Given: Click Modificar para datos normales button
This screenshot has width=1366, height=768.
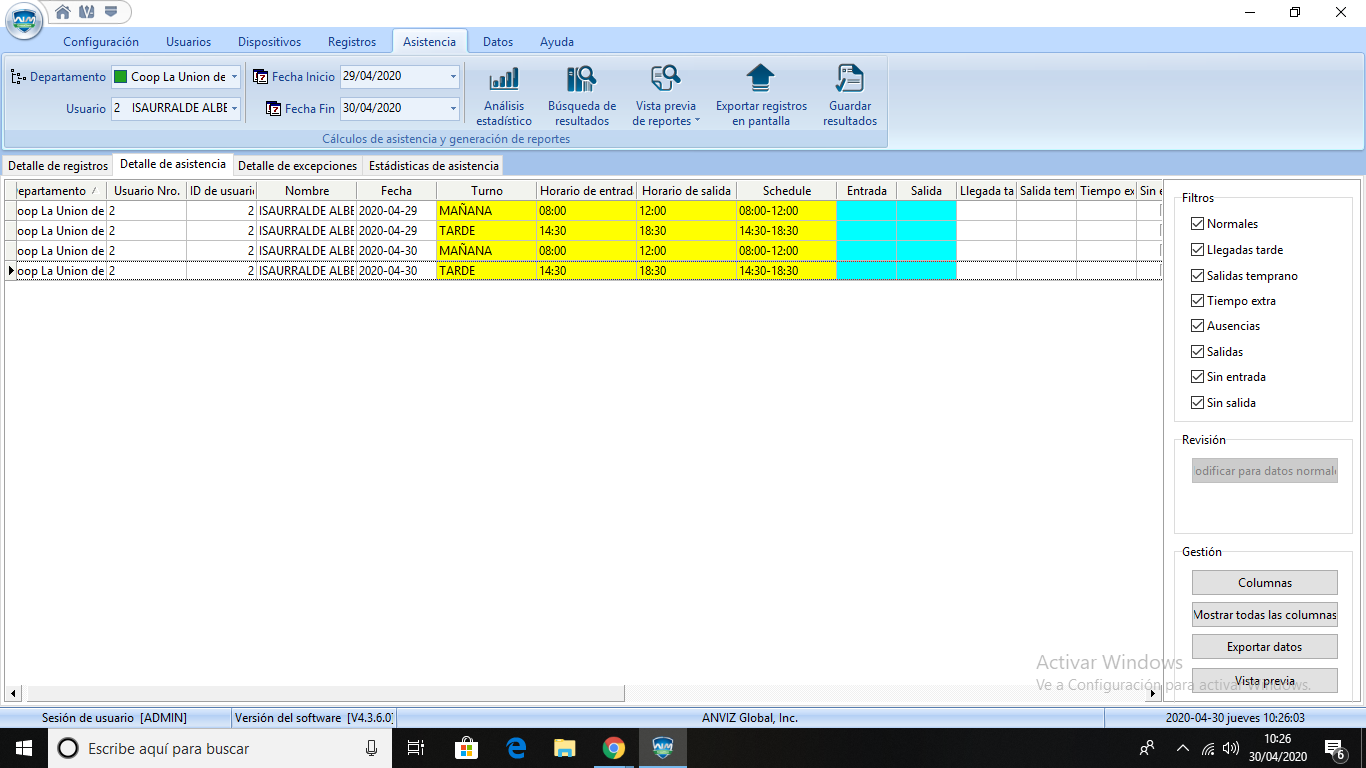Looking at the screenshot, I should pos(1264,471).
